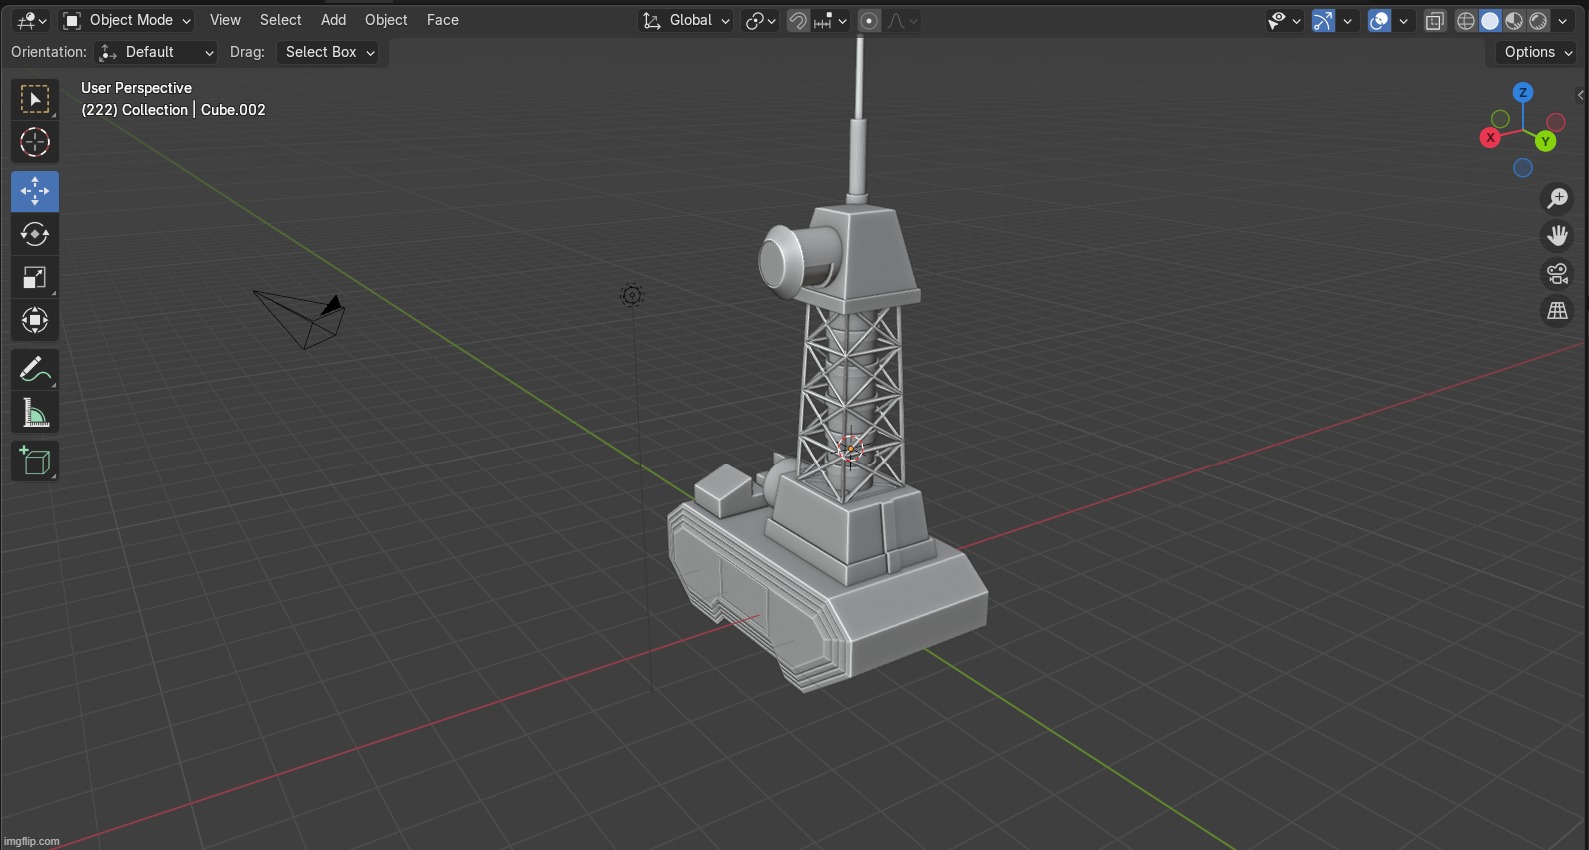Screen dimensions: 1589x850
Task: Open the transform pivot point dropdown
Action: [761, 20]
